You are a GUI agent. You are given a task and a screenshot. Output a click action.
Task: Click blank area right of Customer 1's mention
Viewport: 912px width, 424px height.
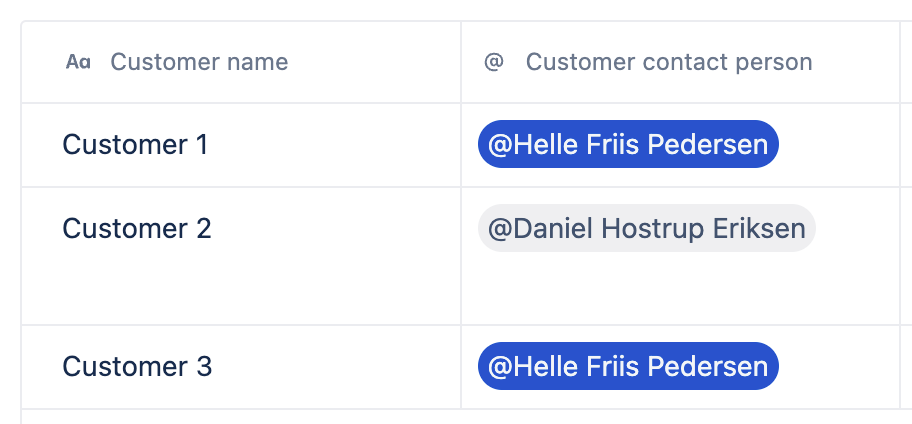click(x=838, y=144)
